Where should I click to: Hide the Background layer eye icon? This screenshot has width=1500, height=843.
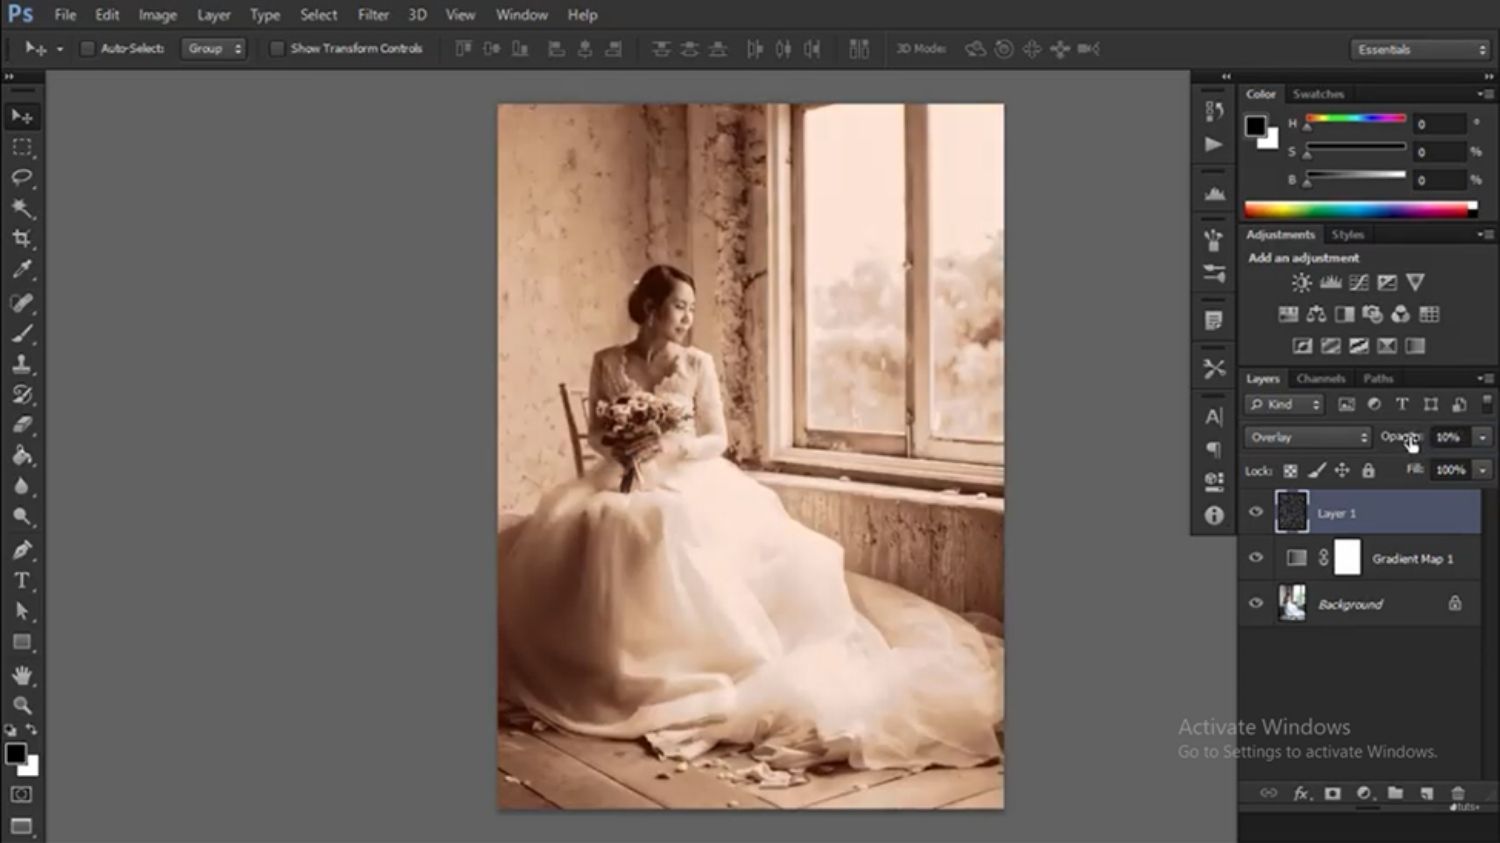1256,603
